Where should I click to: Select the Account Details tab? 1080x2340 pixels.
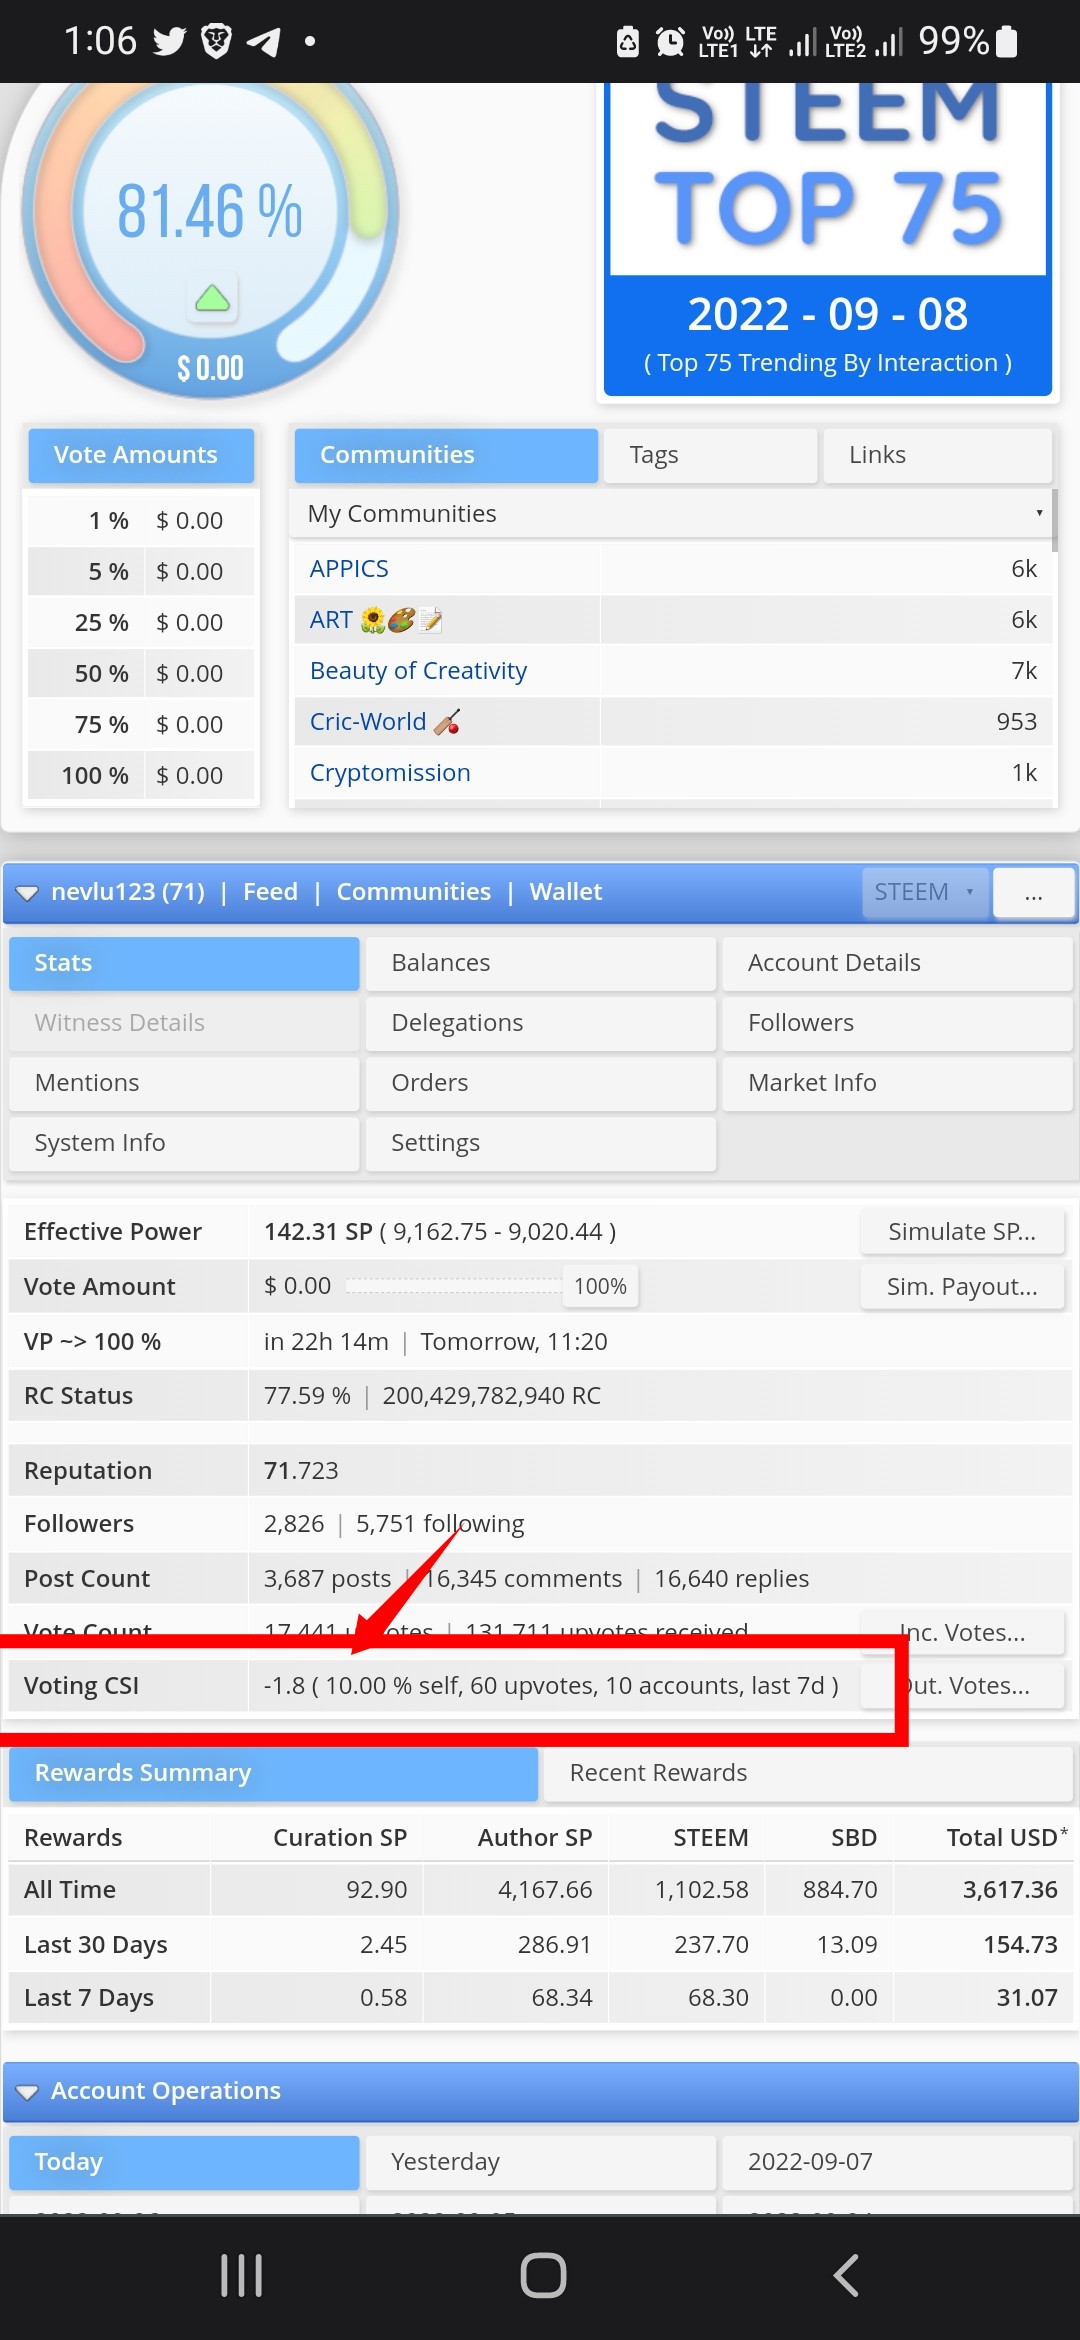pos(897,963)
